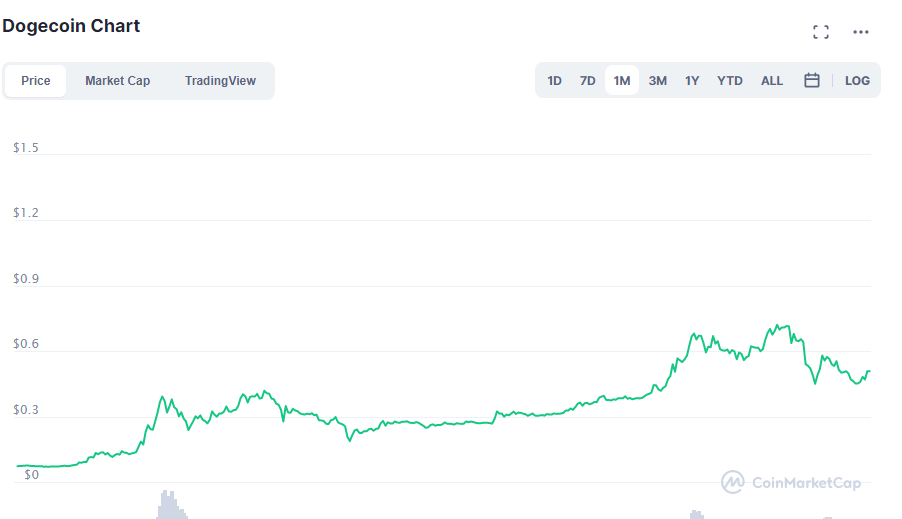
Task: Choose the 1M time range
Action: point(622,81)
